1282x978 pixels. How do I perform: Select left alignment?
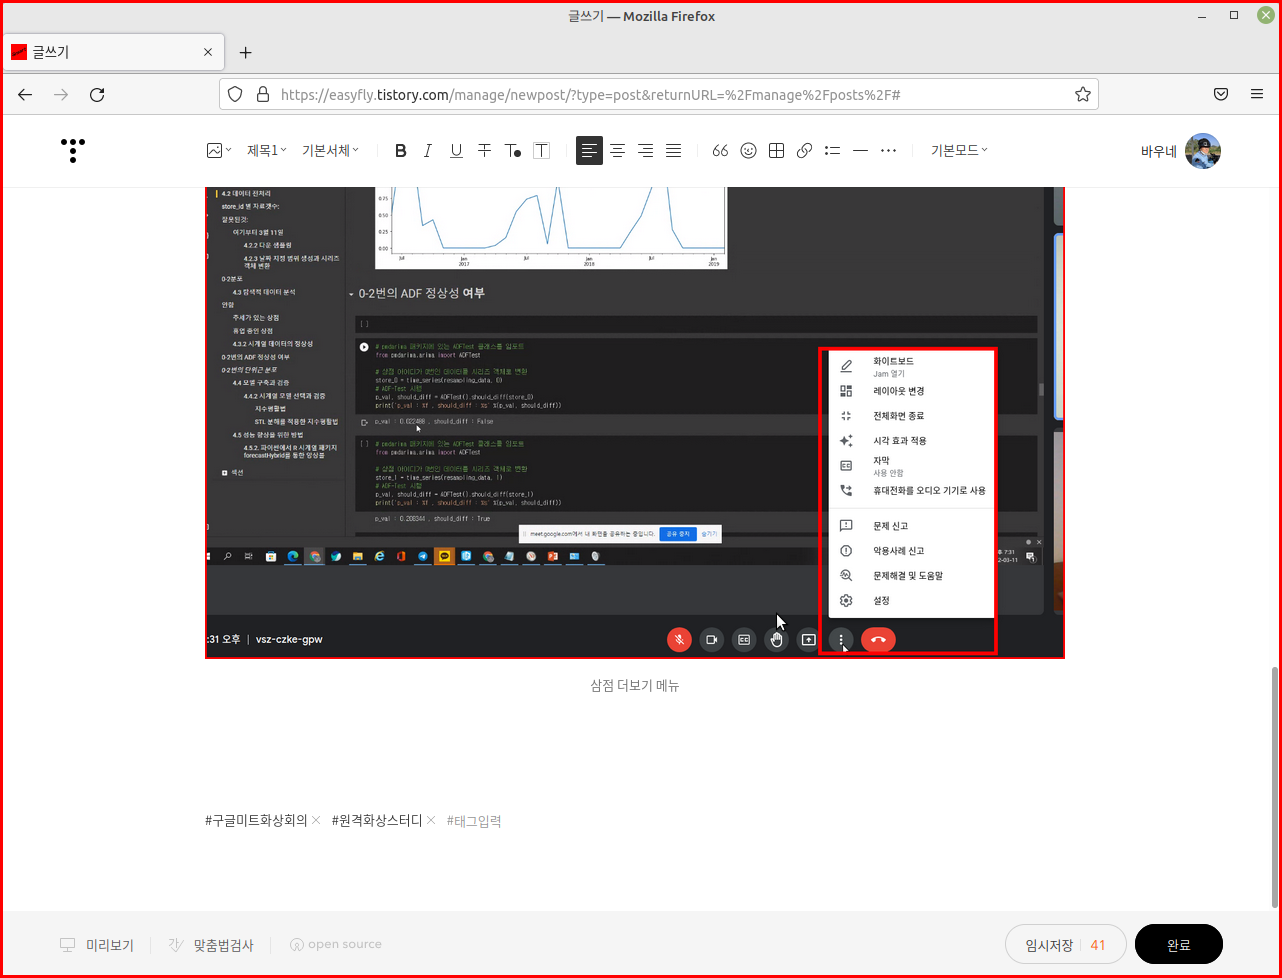coord(590,151)
